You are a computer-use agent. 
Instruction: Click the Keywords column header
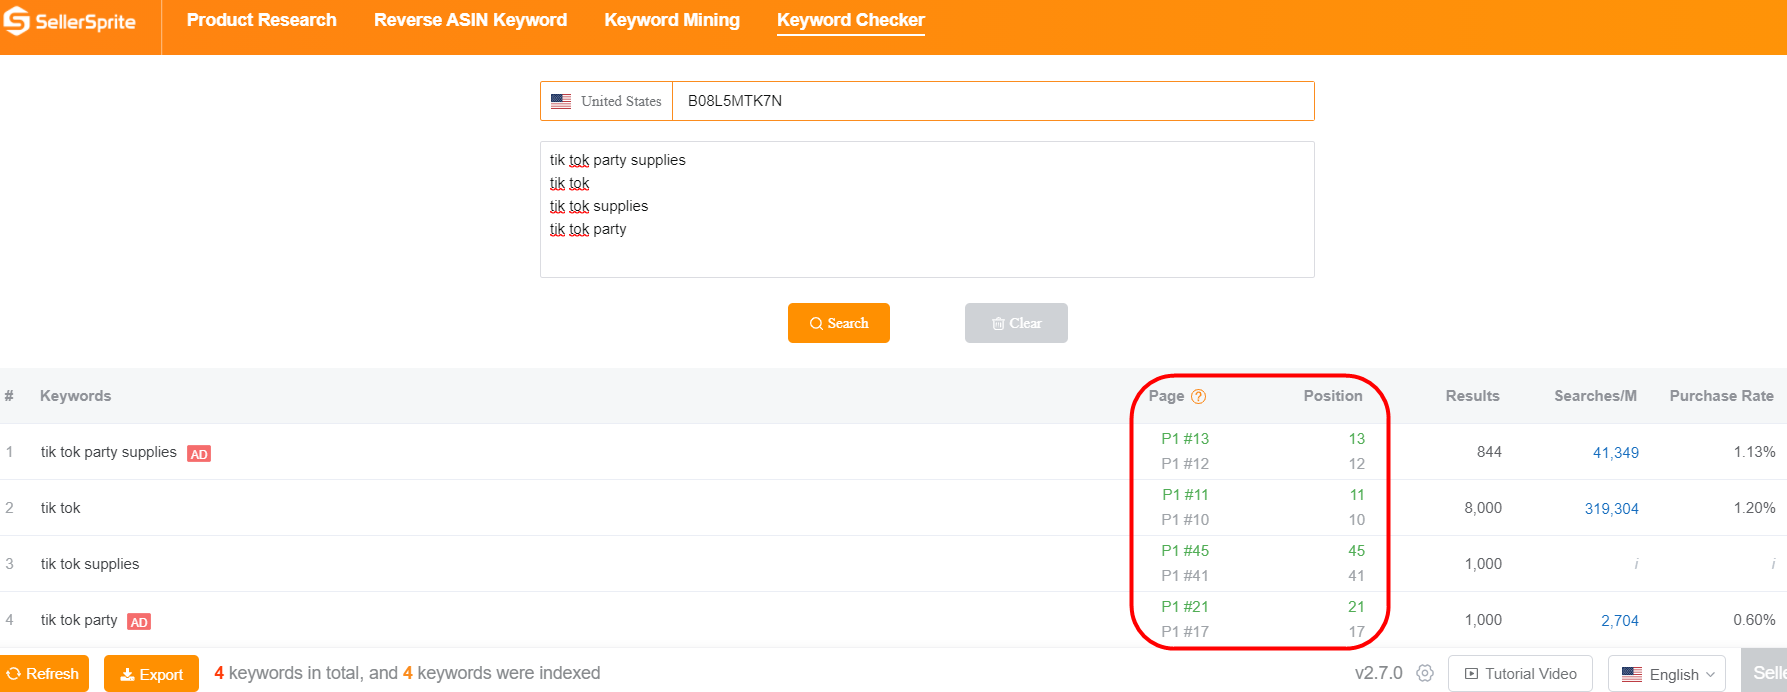[75, 396]
